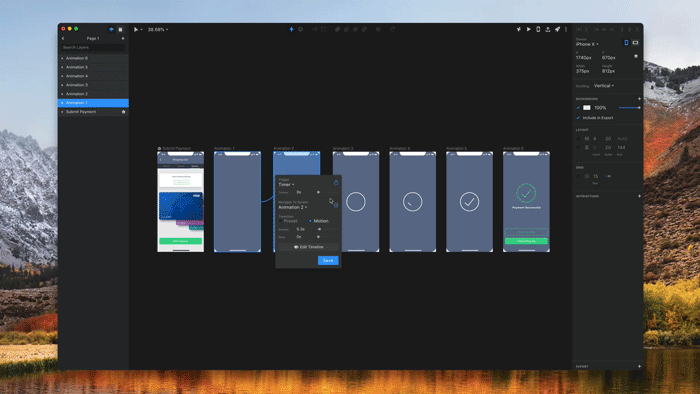700x394 pixels.
Task: Select the highlighted Animation 1 layer
Action: (93, 103)
